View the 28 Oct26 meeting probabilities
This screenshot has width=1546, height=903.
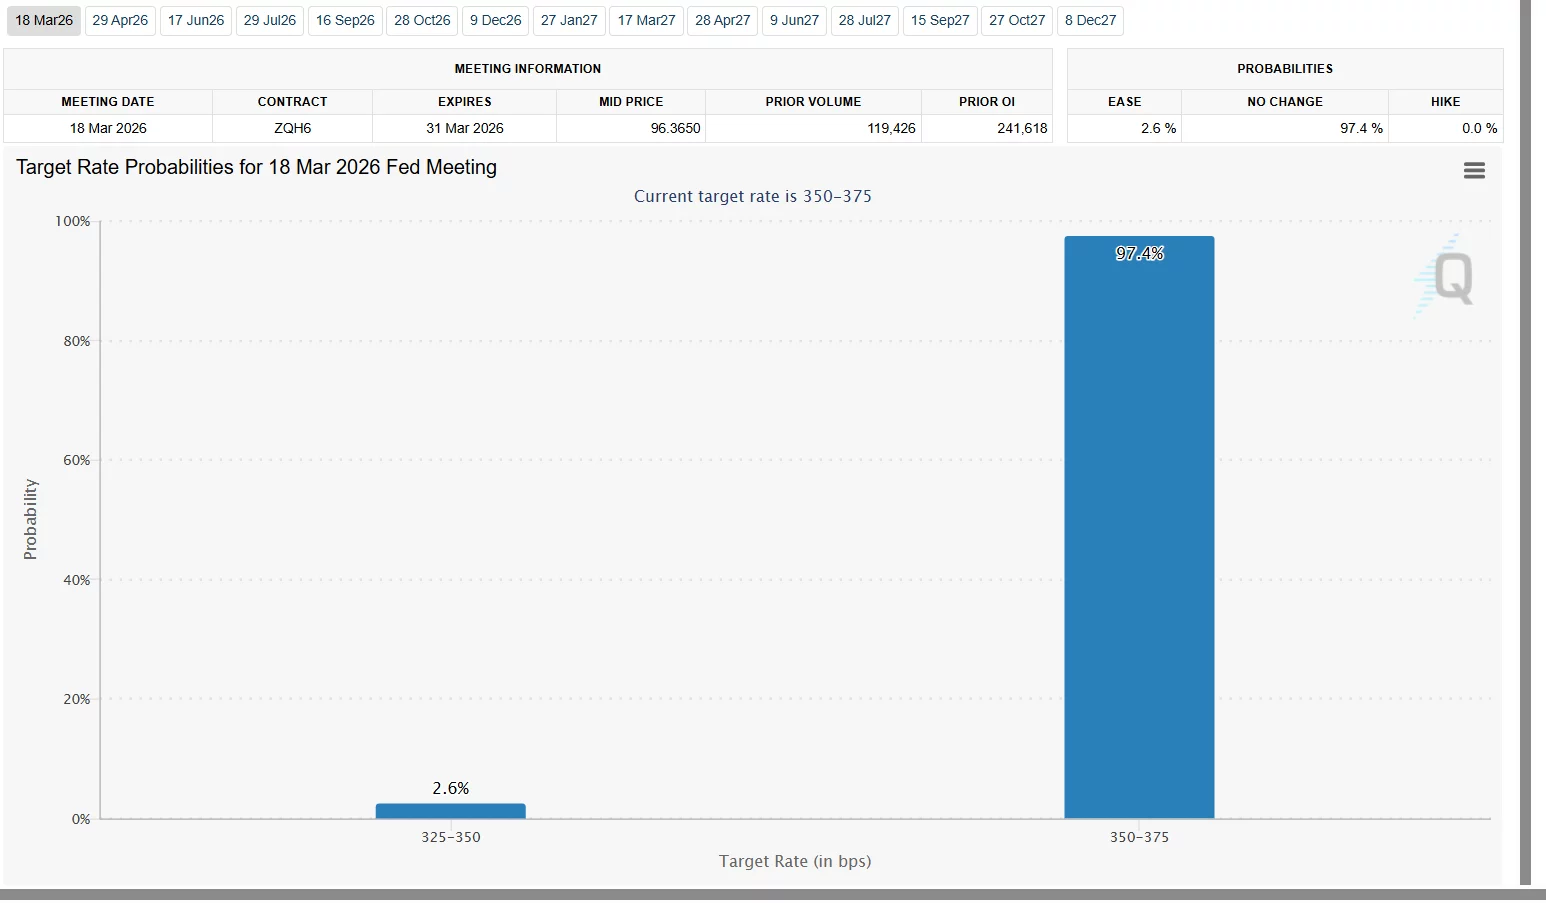coord(421,20)
